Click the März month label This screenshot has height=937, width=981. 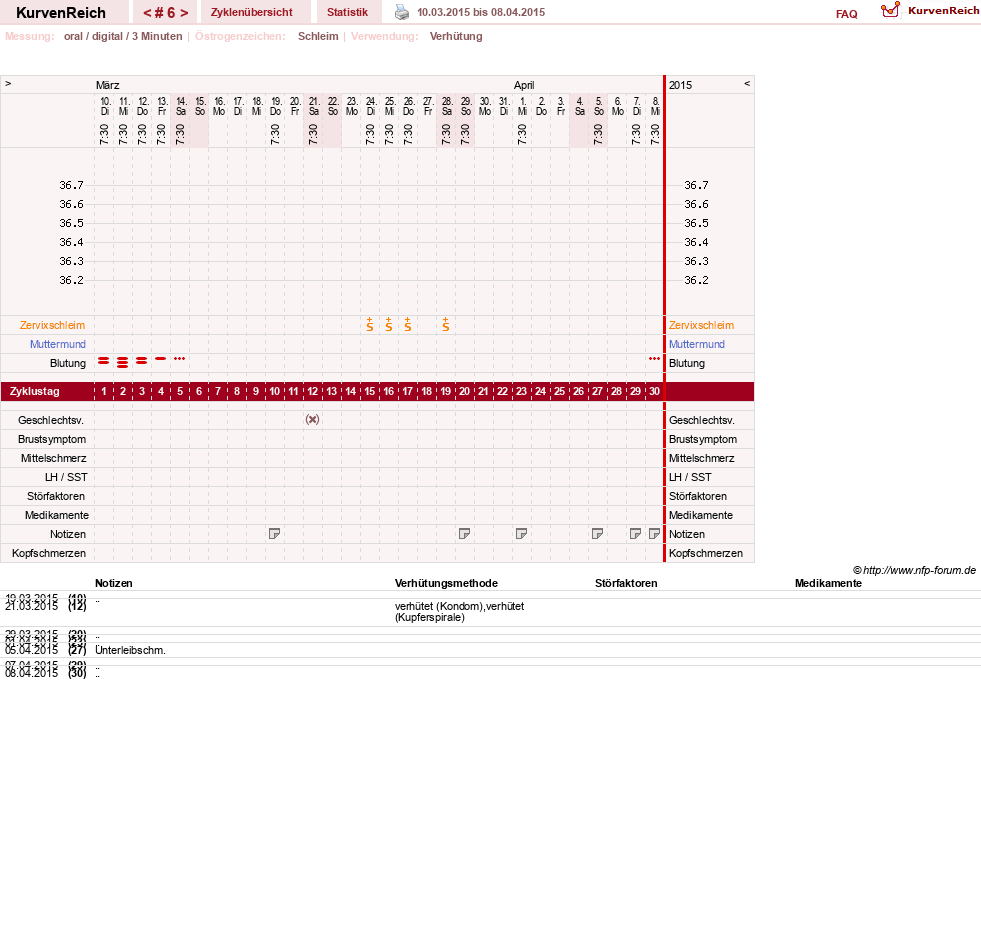[108, 85]
